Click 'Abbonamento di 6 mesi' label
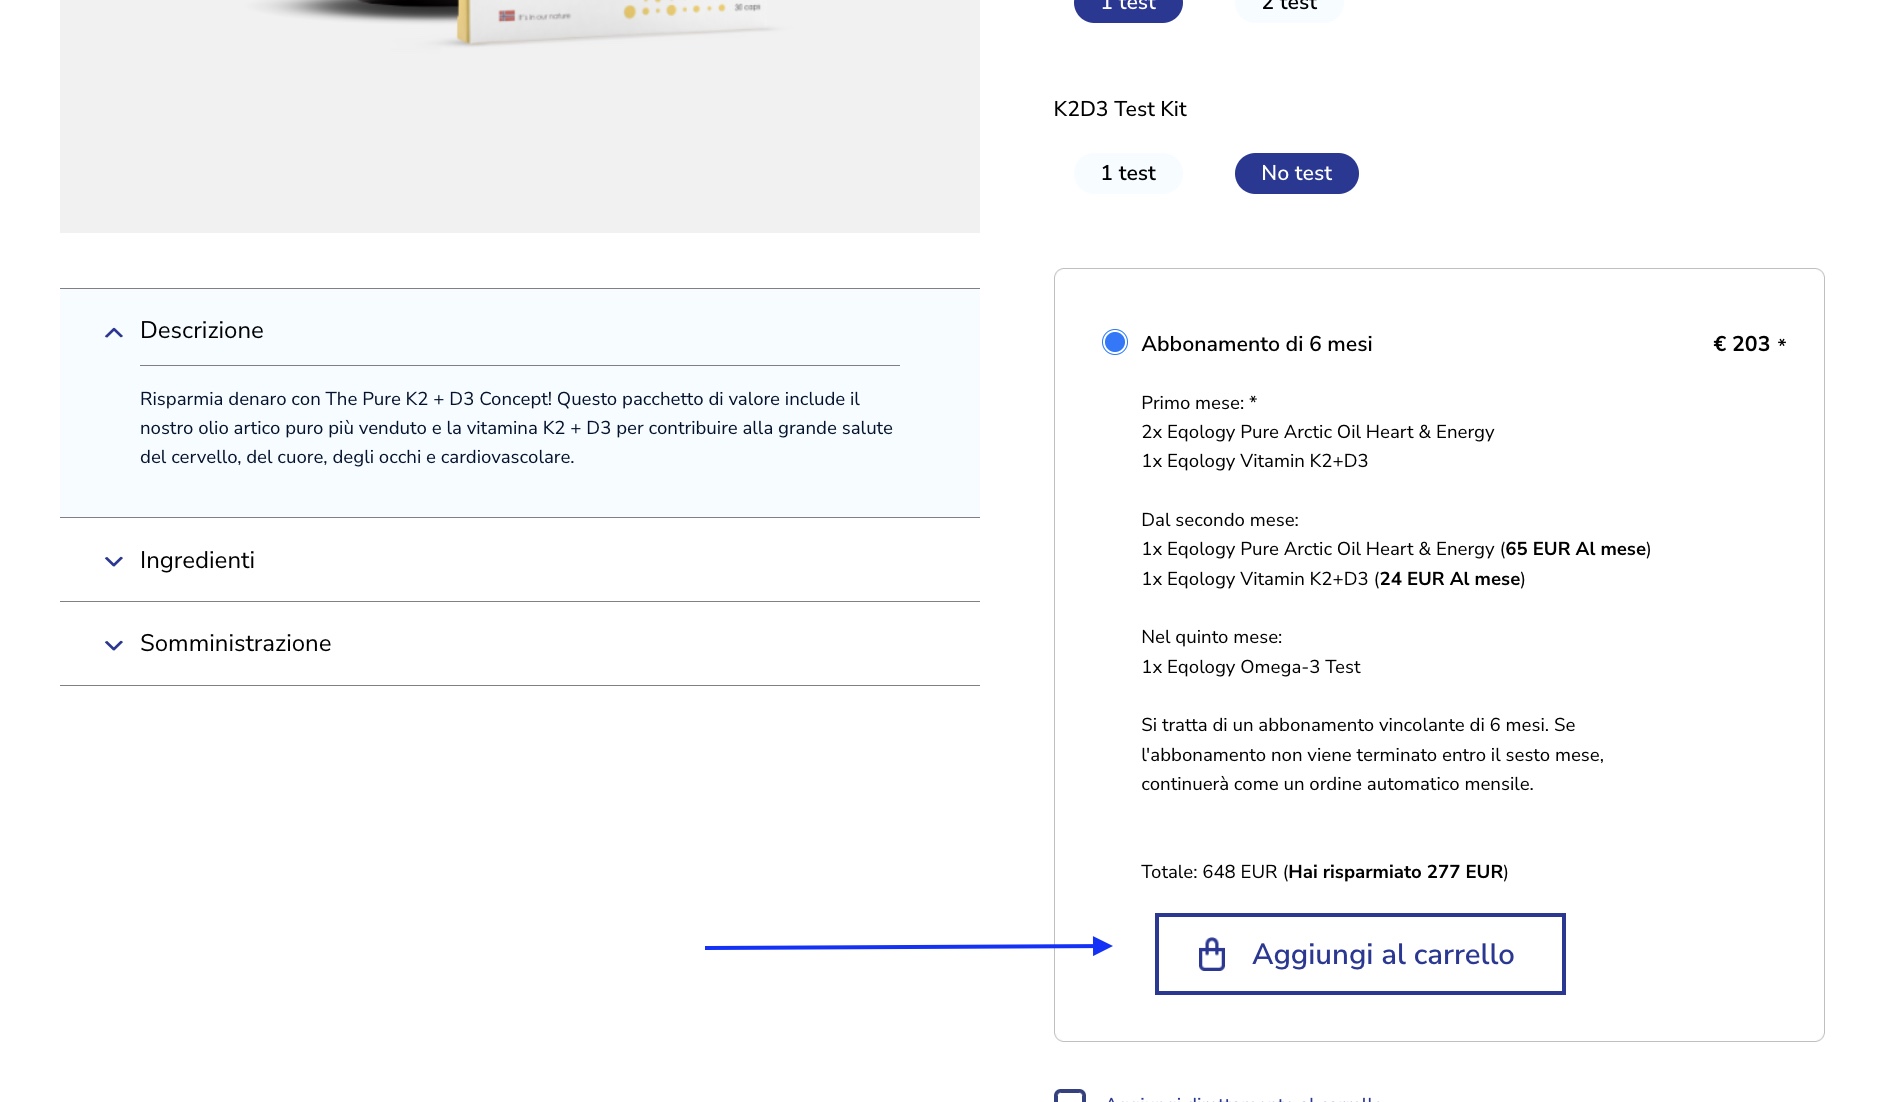Viewport: 1896px width, 1102px height. coord(1257,343)
